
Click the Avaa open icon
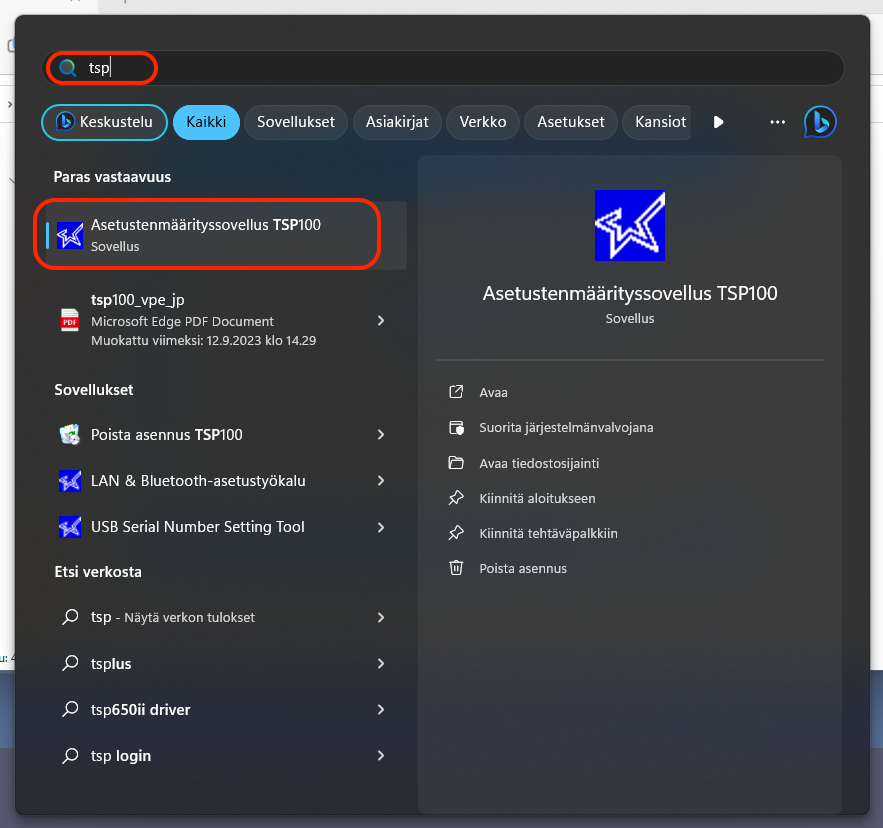point(456,392)
